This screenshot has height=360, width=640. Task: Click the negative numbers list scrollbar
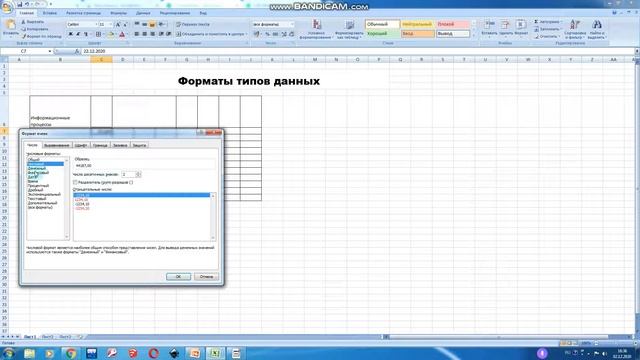pos(213,216)
